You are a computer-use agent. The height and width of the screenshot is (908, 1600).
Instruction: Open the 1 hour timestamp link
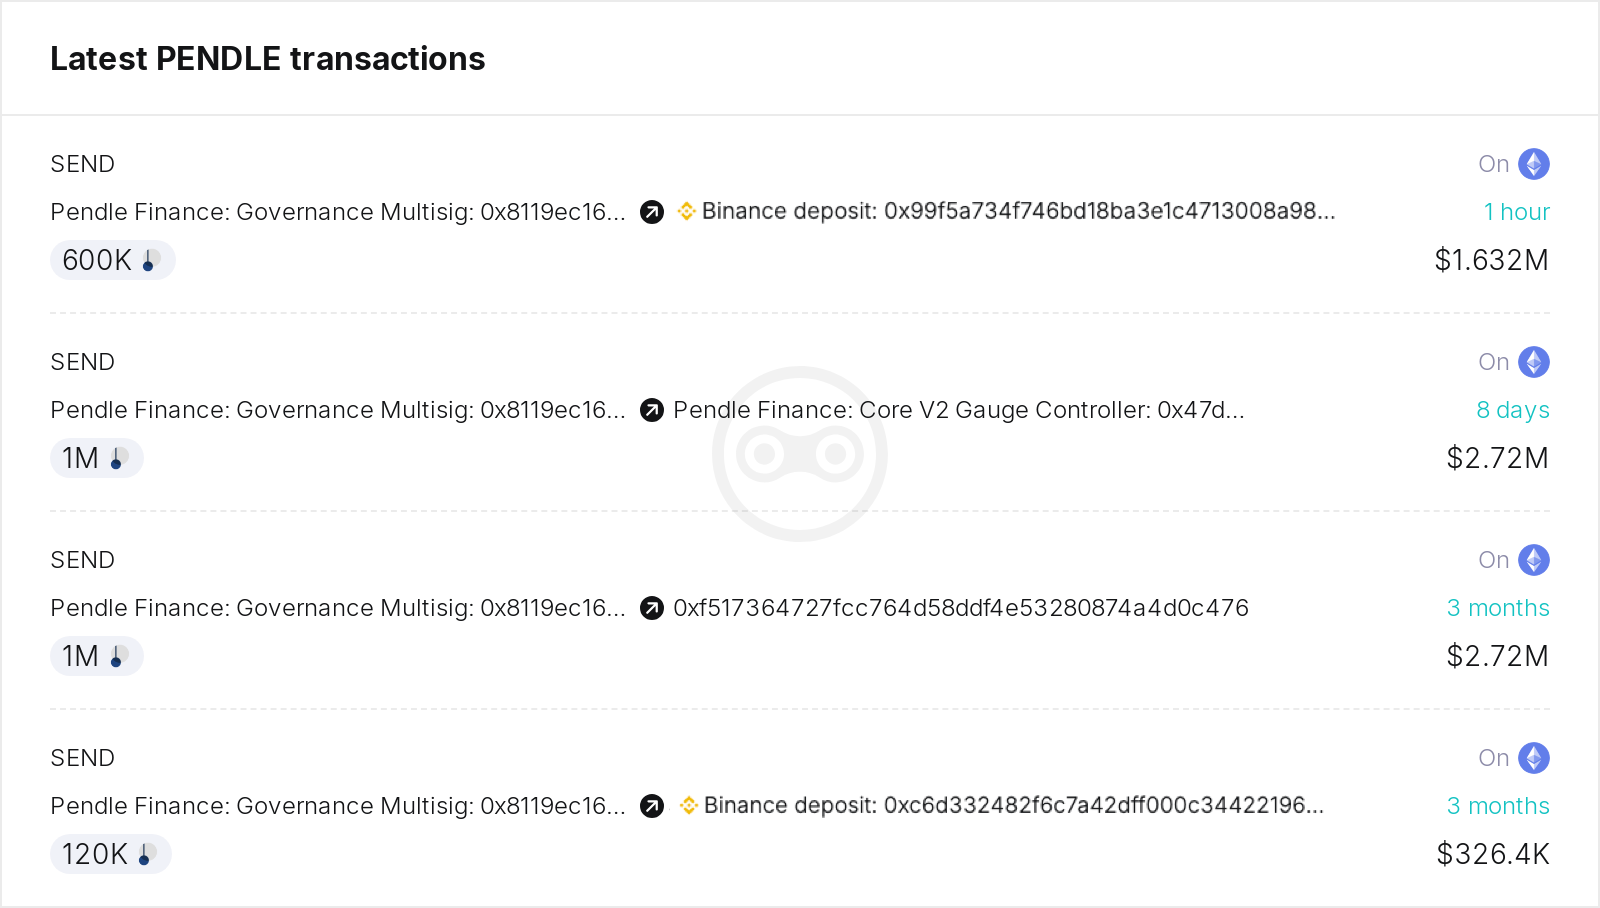[1516, 211]
